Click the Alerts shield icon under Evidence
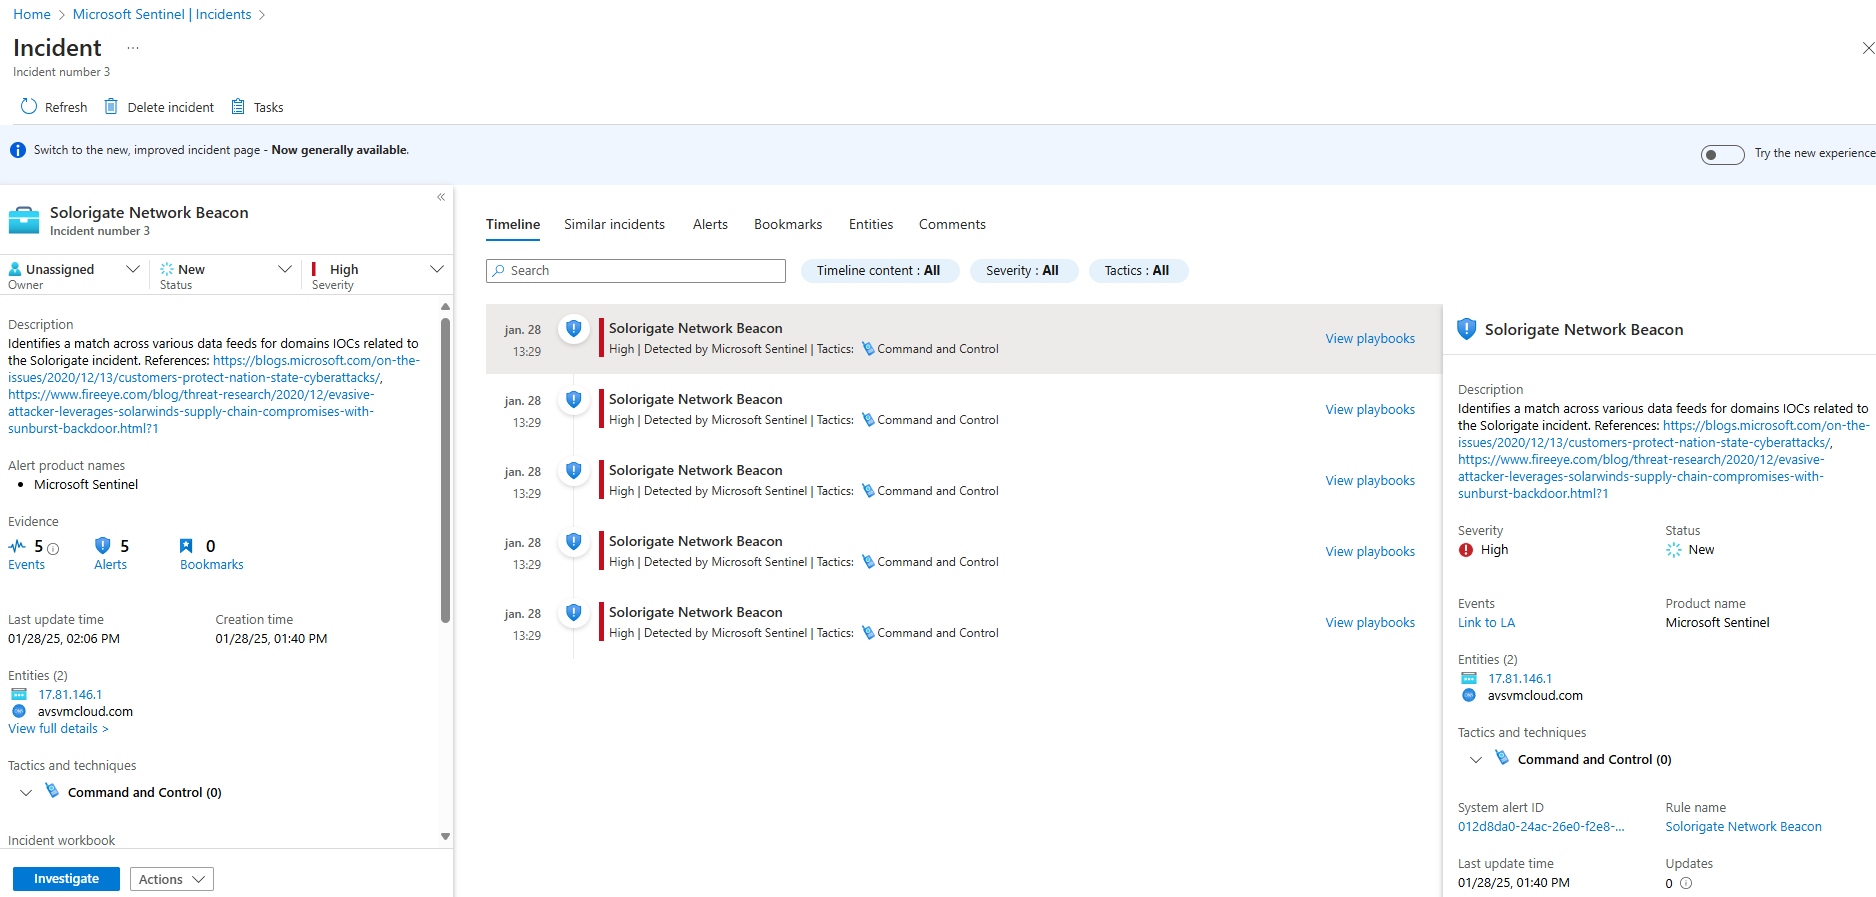Screen dimensions: 1876x897 (x=102, y=546)
